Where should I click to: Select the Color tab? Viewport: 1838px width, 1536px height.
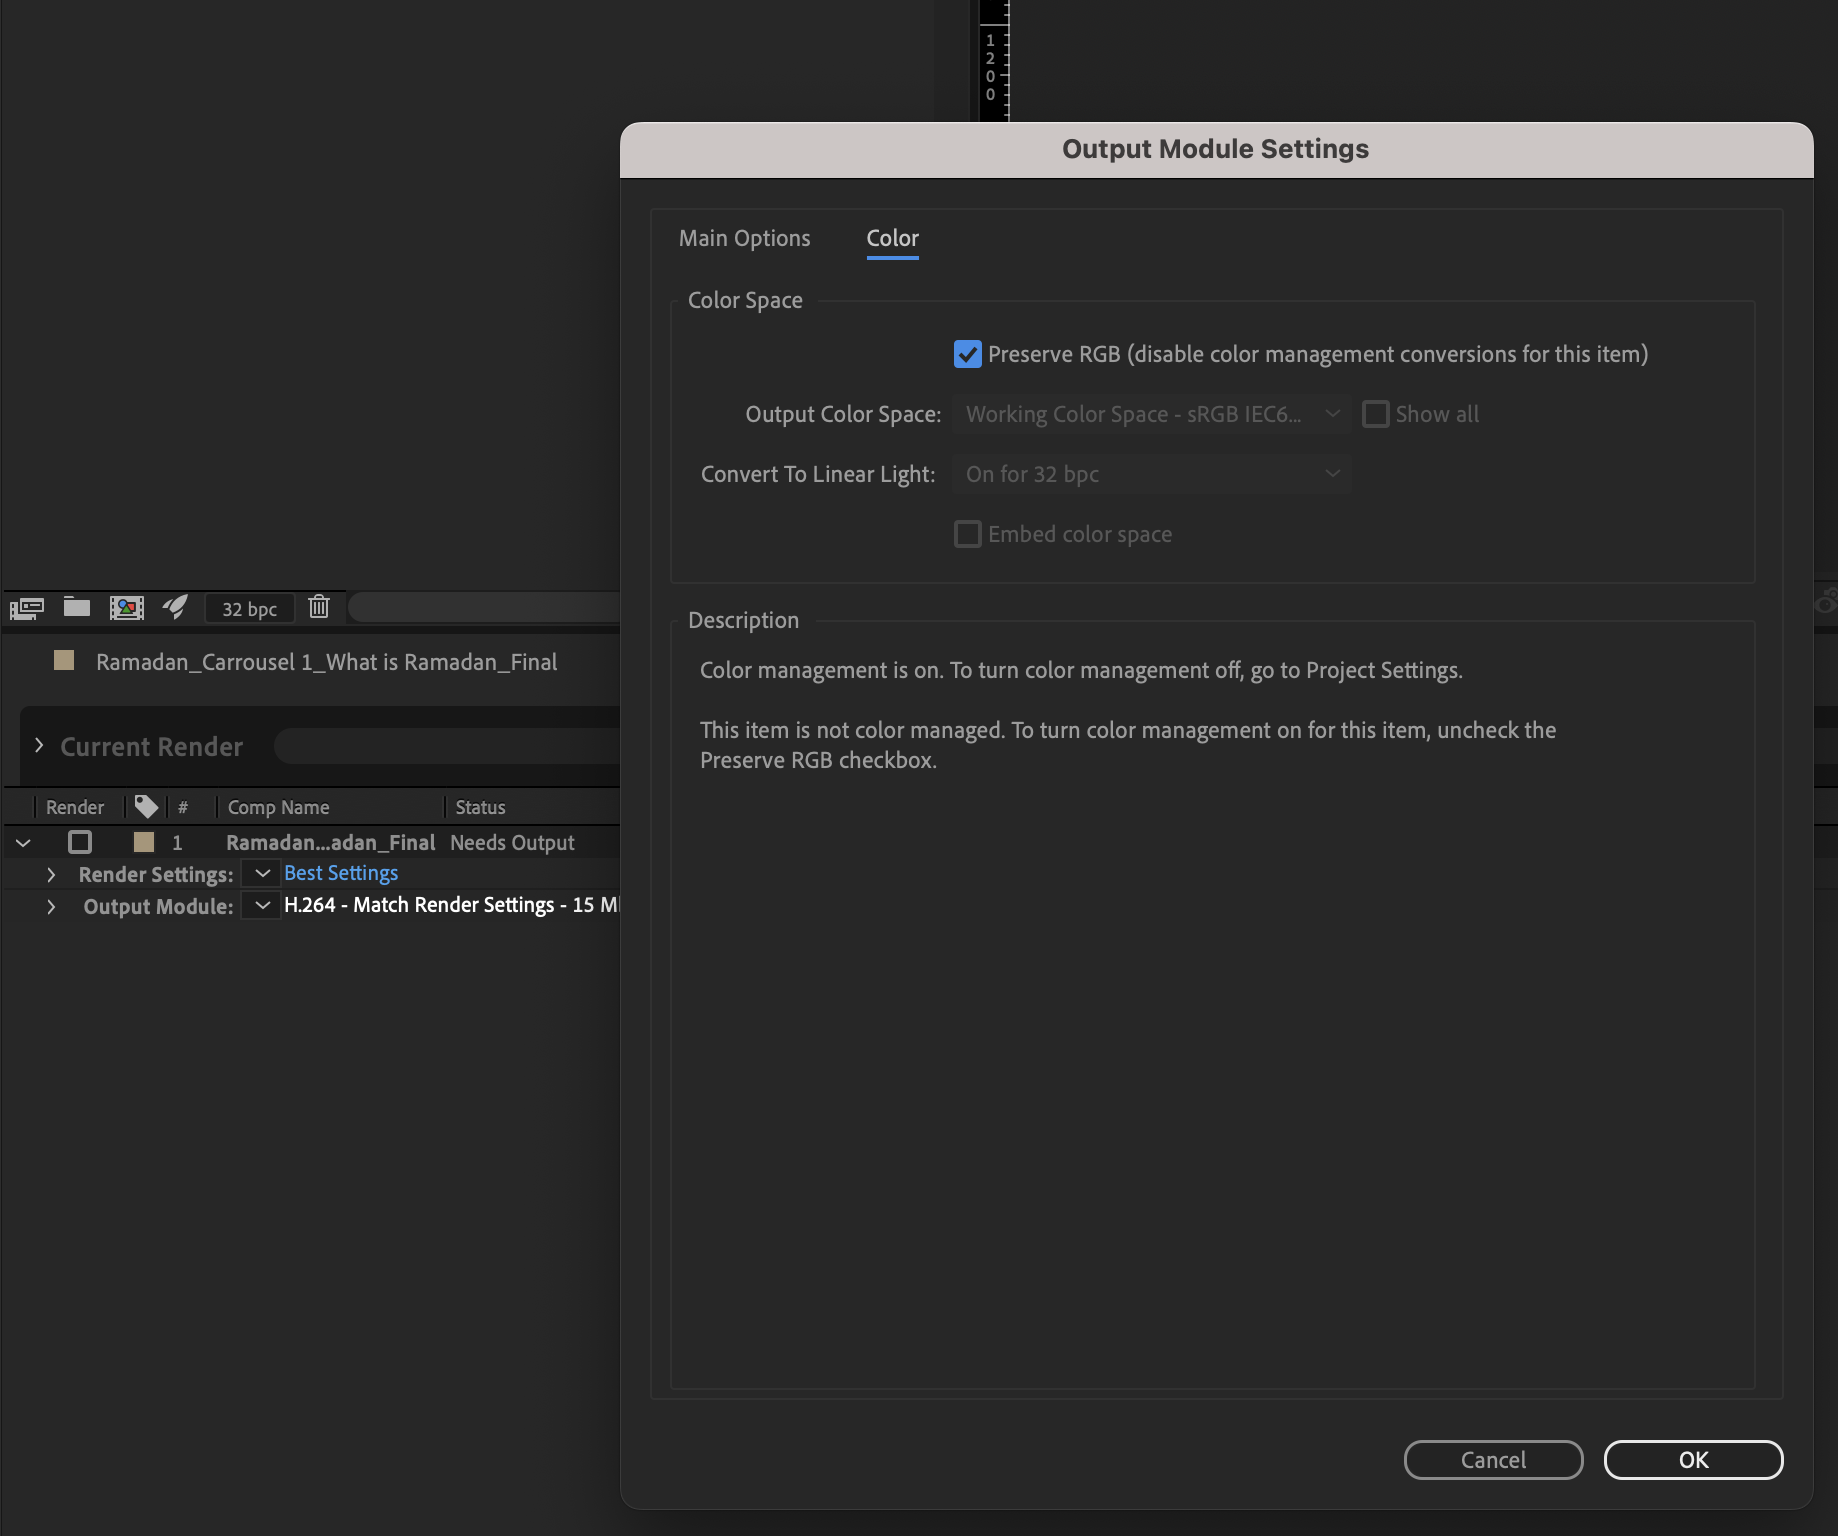(x=892, y=238)
